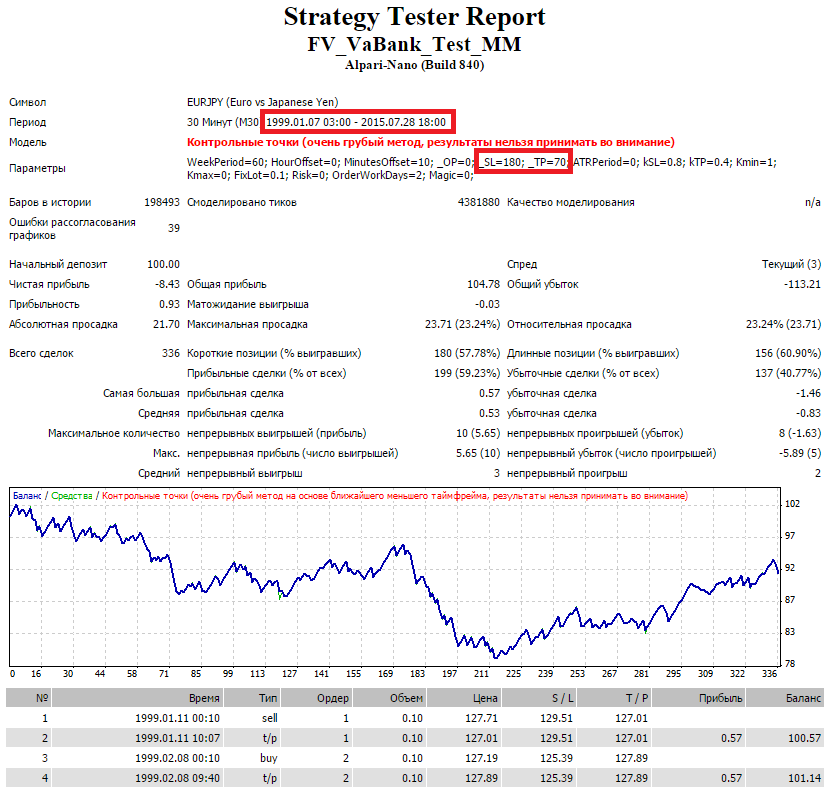Viewport: 837px width, 793px height.
Task: Click the _SL=180; _TP=70 parameter text
Action: click(x=523, y=162)
